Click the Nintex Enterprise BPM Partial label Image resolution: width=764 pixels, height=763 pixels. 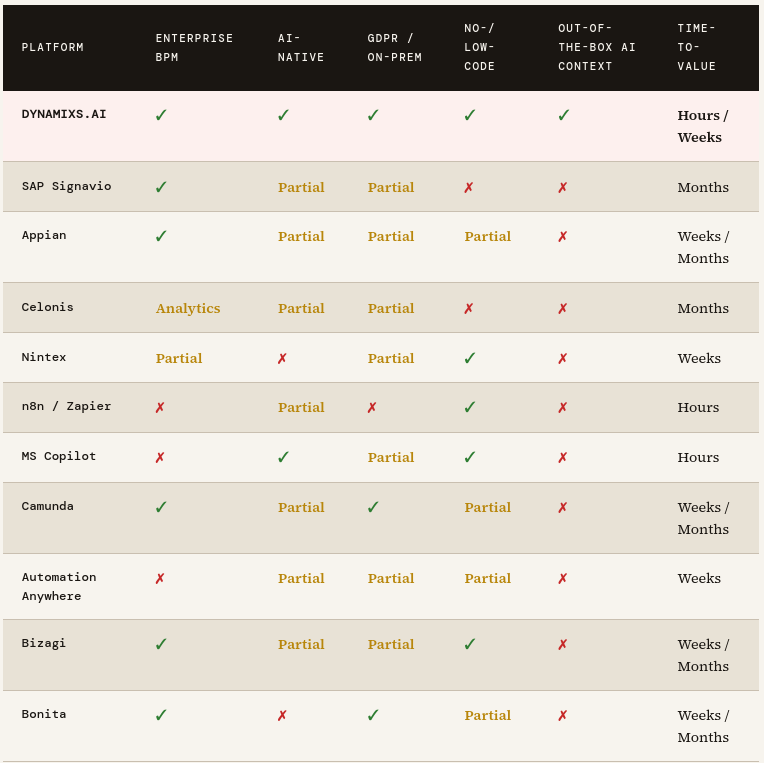click(x=179, y=358)
